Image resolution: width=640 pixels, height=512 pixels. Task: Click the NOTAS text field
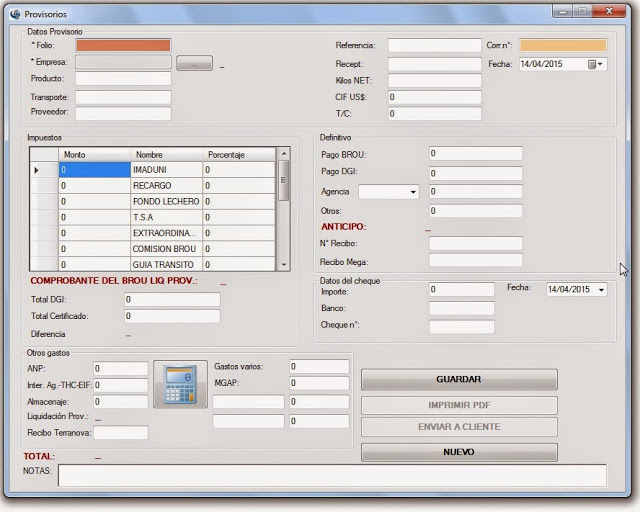coord(331,475)
